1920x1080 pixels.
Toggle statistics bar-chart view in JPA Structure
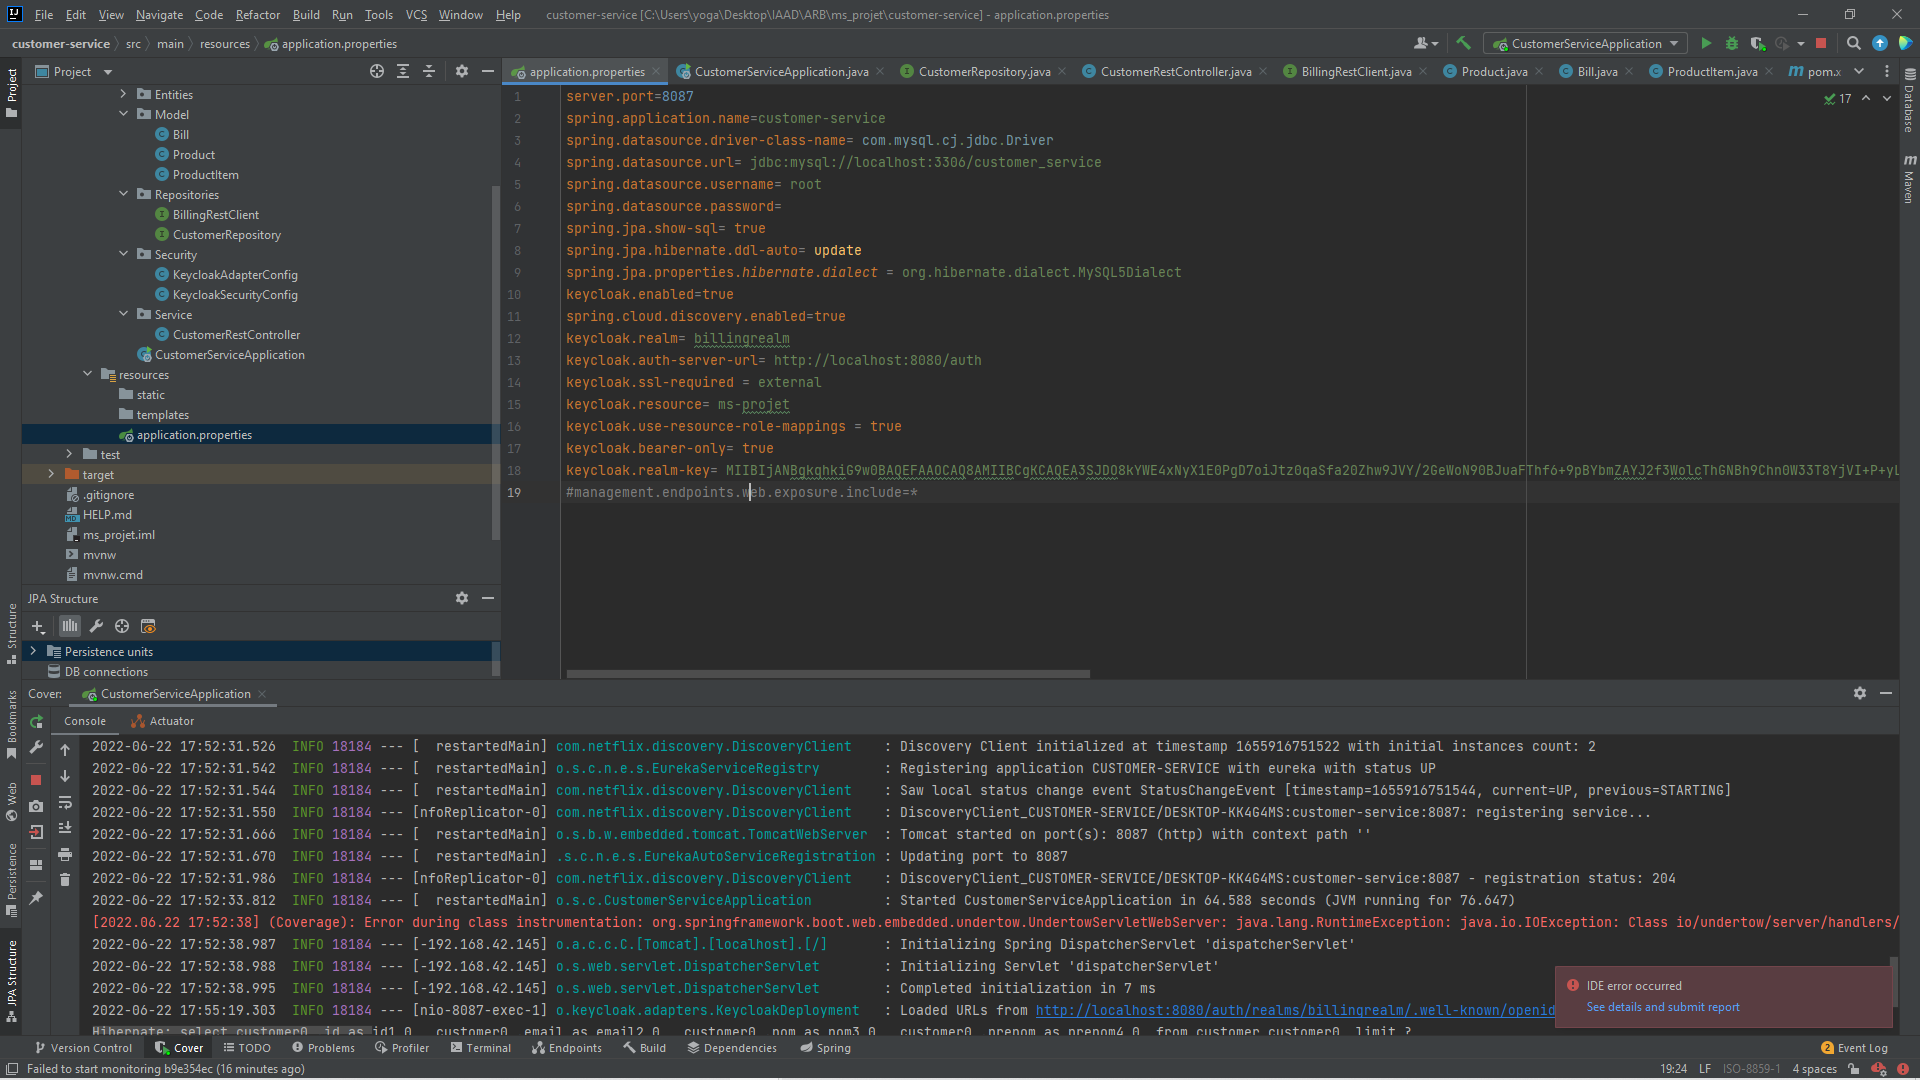coord(69,626)
